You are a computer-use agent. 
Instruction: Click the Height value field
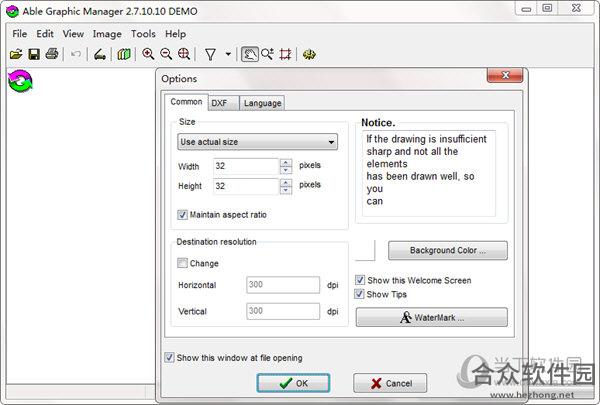point(246,186)
